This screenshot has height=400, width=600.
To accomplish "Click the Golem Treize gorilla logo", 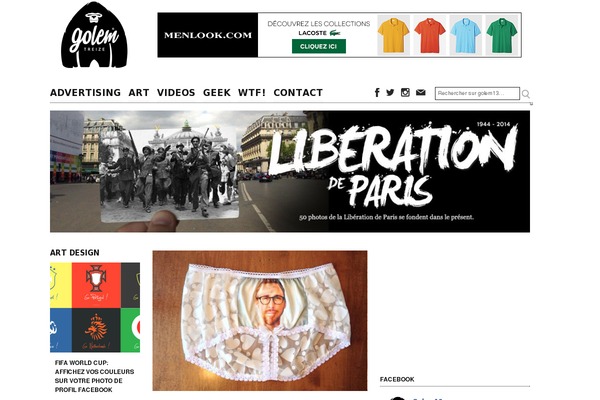I will (94, 35).
